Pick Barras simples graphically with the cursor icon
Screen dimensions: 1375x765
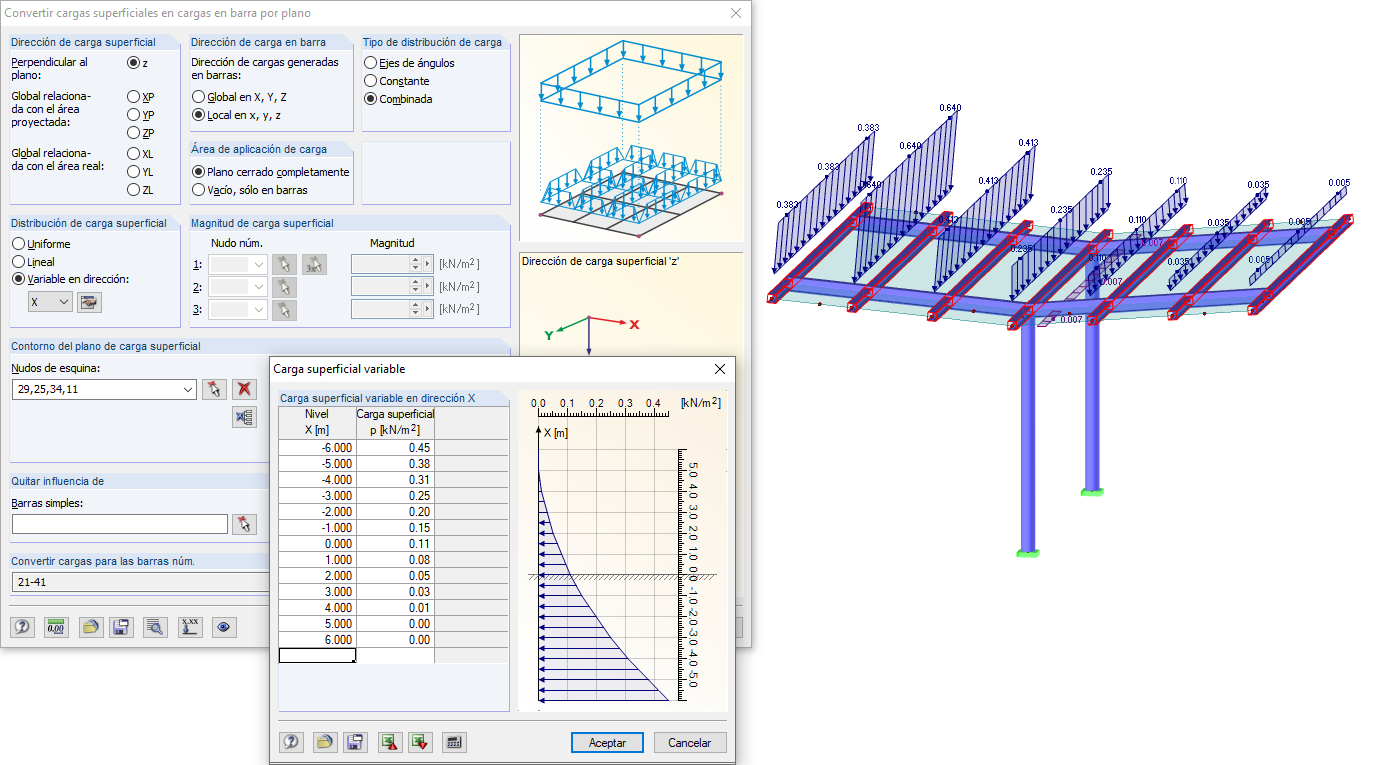244,524
